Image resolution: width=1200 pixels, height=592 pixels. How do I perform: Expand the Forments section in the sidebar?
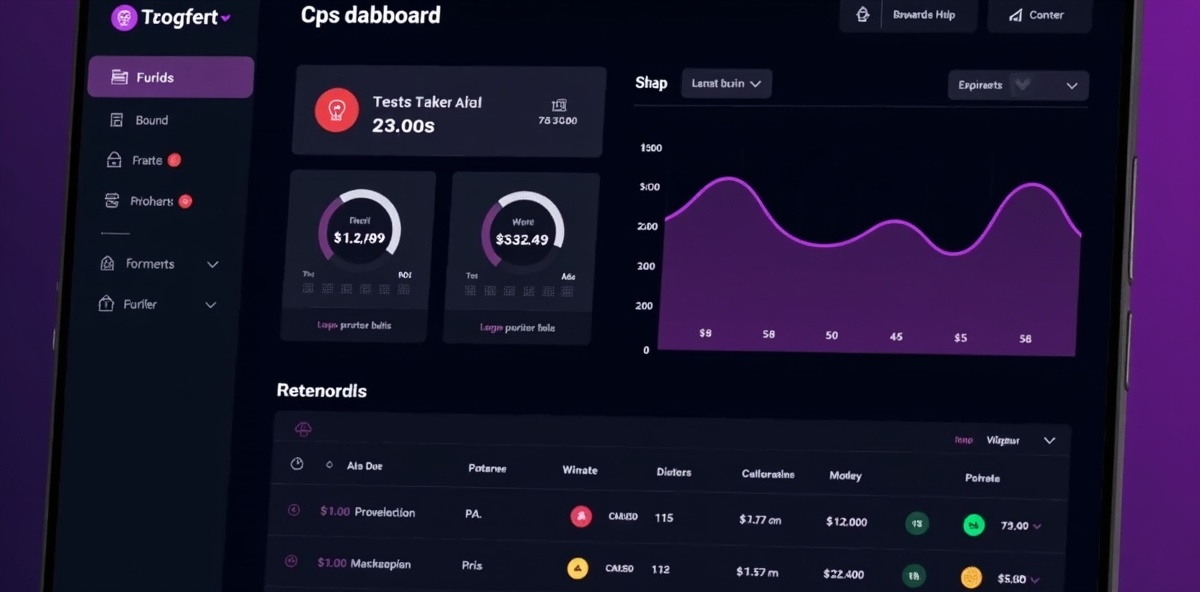(212, 264)
